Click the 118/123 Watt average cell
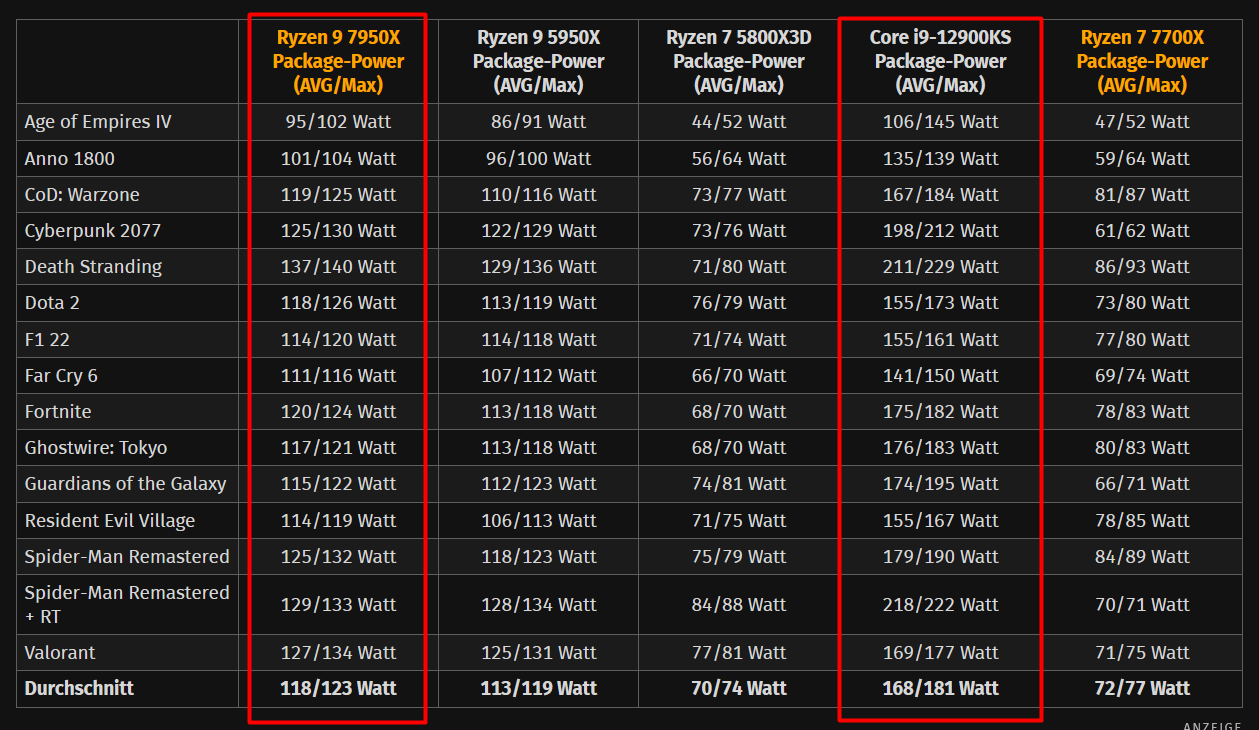This screenshot has height=730, width=1259. (338, 688)
